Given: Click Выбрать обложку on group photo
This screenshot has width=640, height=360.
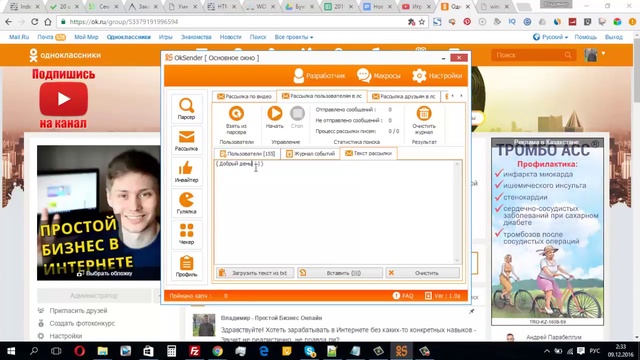Looking at the screenshot, I should [105, 273].
